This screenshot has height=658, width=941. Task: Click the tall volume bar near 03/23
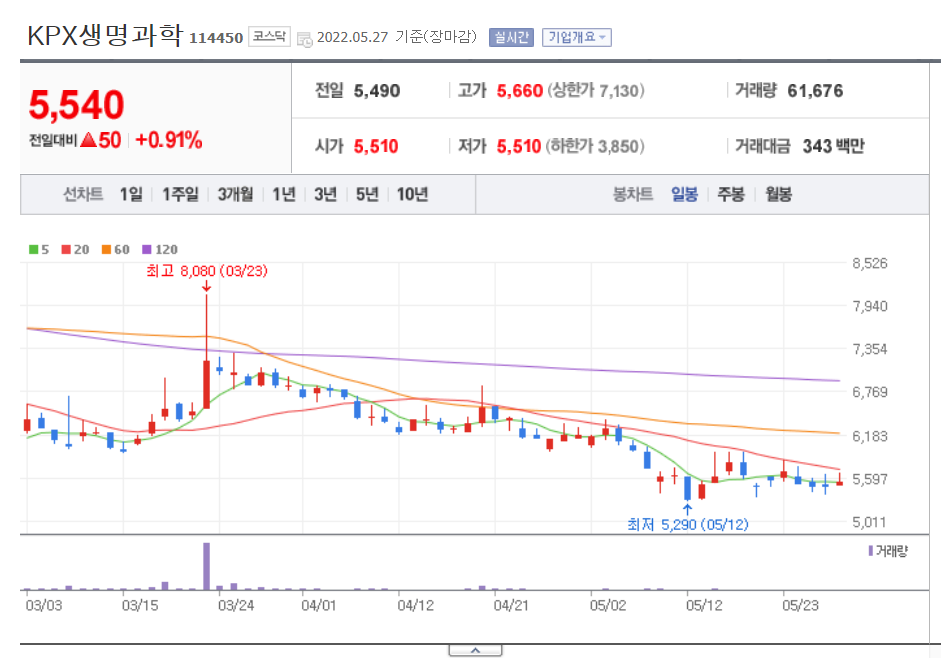(x=206, y=566)
